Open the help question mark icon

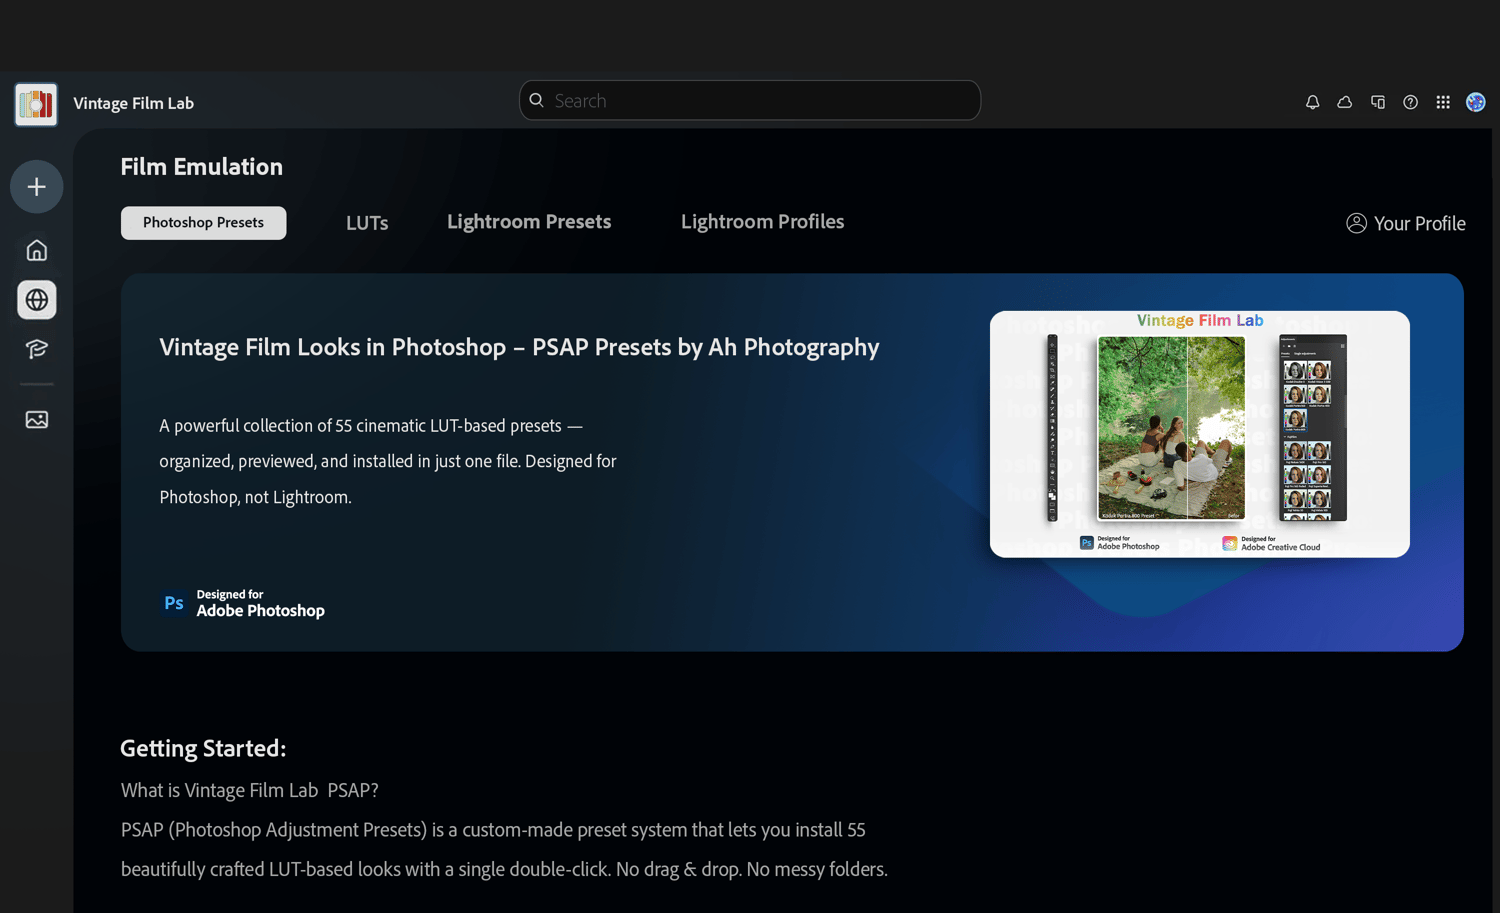coord(1410,102)
